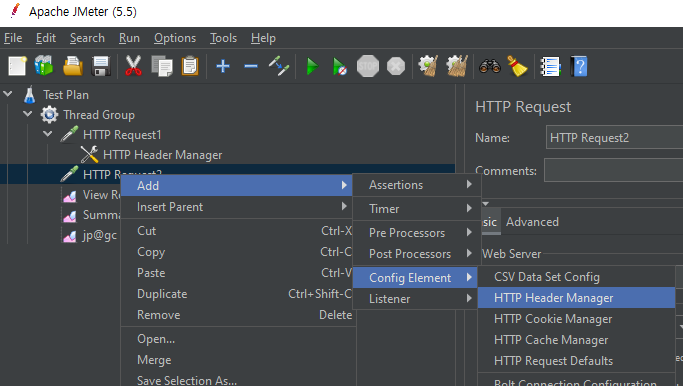Open the Options menu
The height and width of the screenshot is (386, 683).
tap(175, 38)
